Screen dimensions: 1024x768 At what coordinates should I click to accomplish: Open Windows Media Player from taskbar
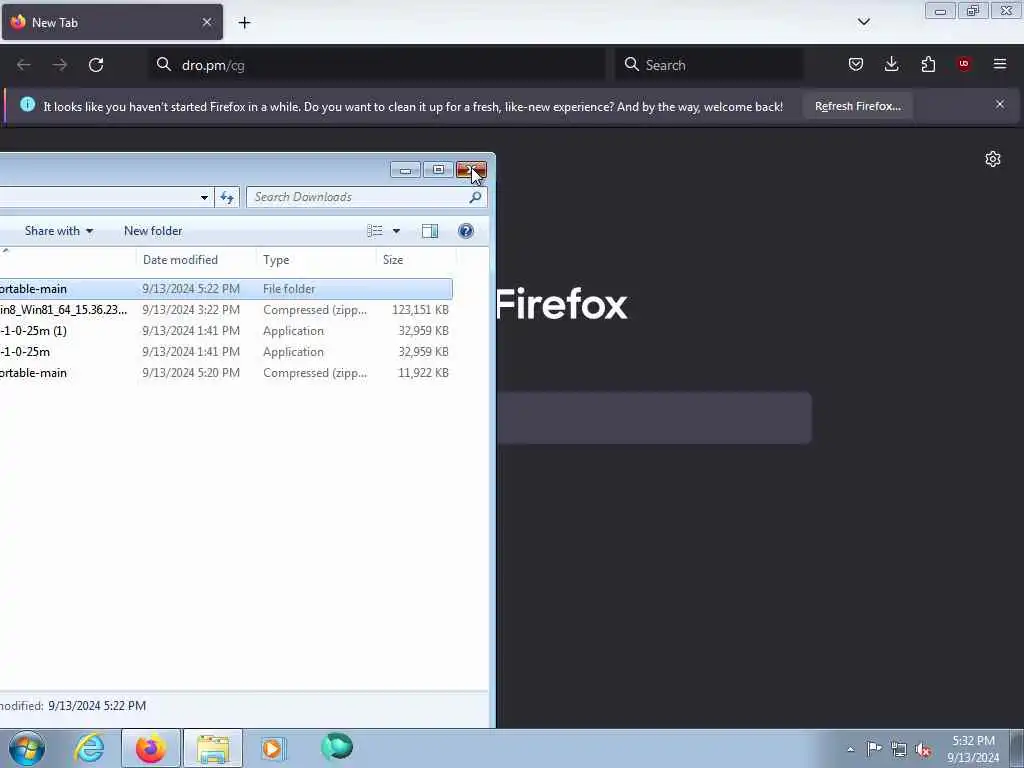tap(273, 748)
